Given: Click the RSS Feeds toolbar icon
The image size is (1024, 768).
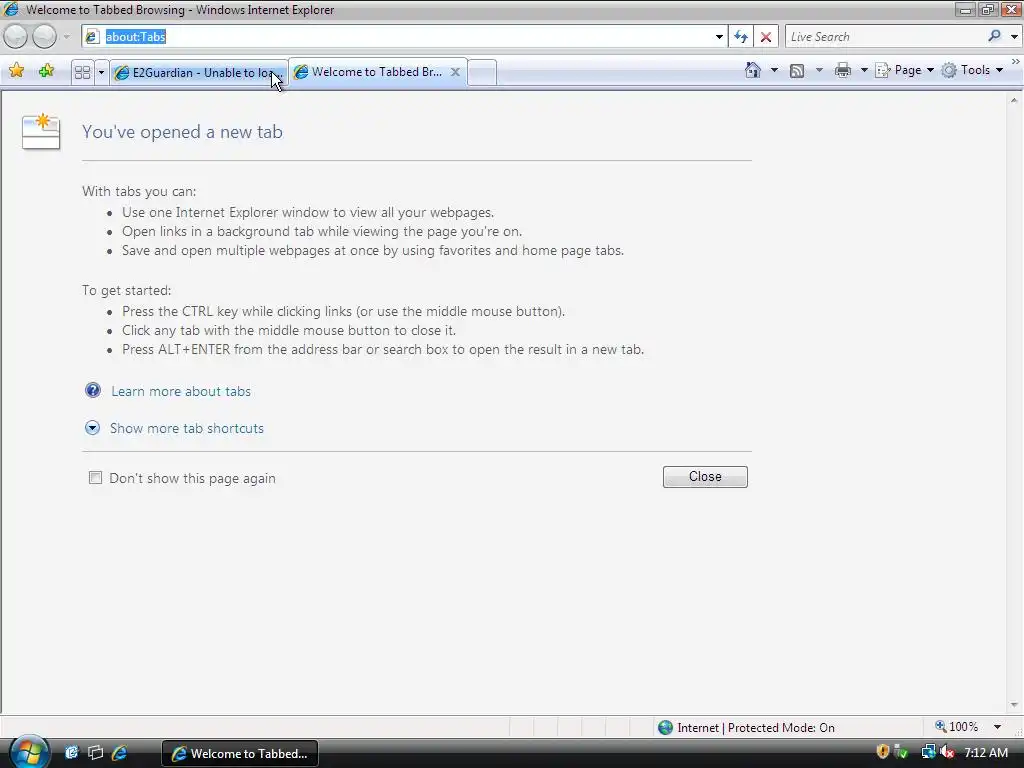Looking at the screenshot, I should point(797,71).
